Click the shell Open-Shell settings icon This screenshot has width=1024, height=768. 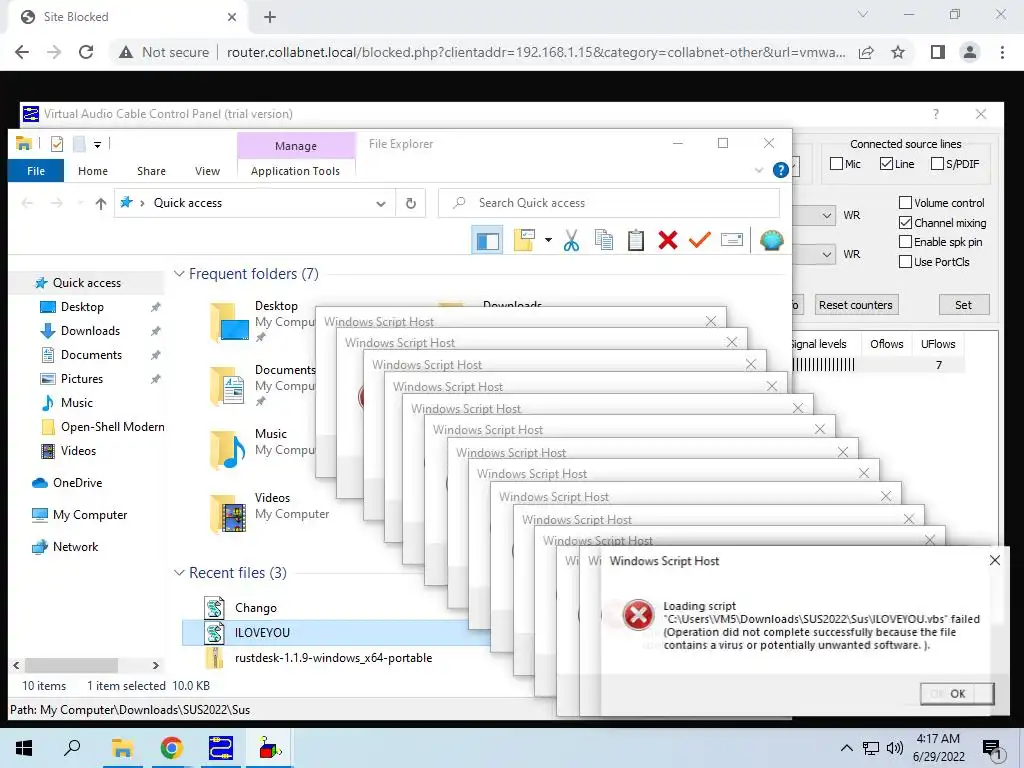[771, 240]
